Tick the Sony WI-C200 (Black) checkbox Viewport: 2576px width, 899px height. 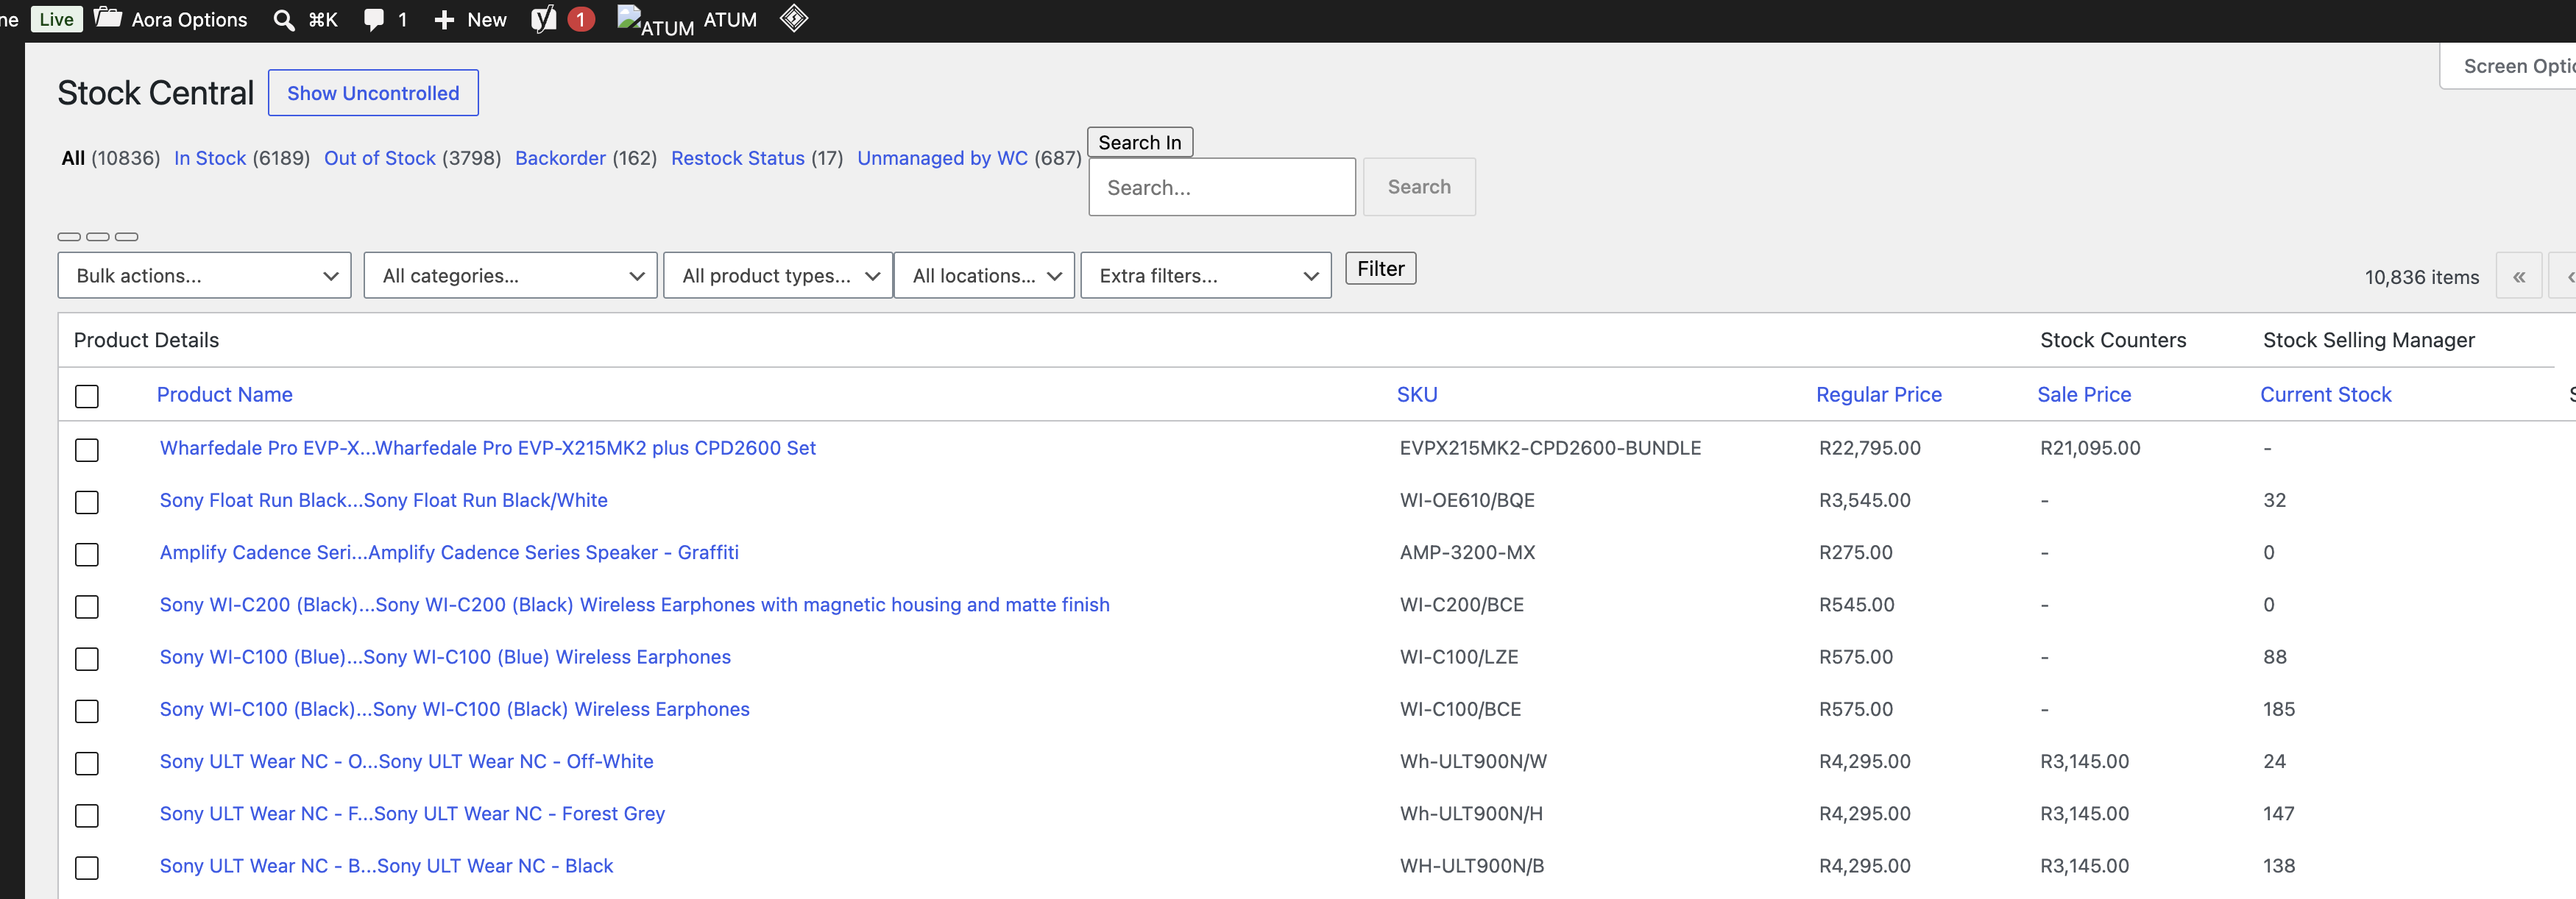[87, 606]
